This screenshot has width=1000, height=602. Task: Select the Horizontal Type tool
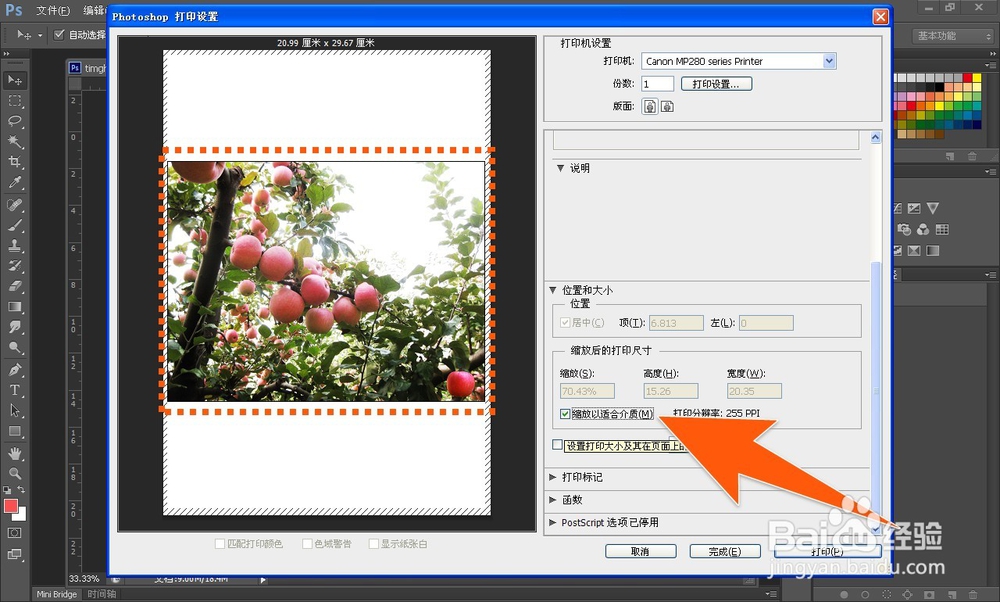[15, 390]
